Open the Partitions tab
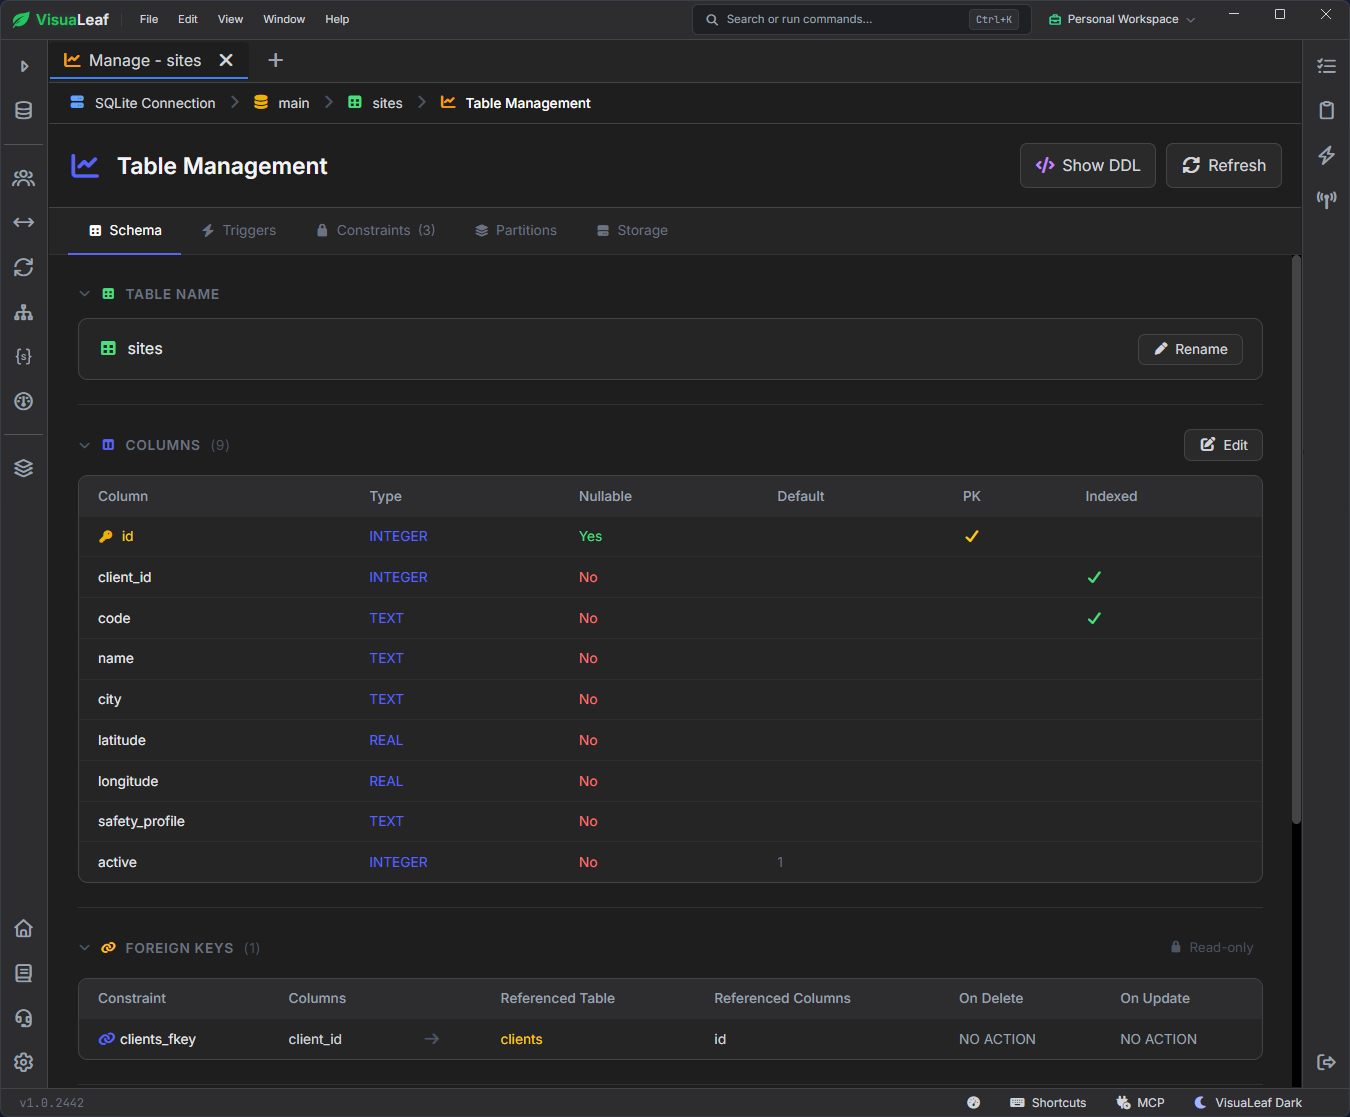The width and height of the screenshot is (1350, 1117). [516, 230]
